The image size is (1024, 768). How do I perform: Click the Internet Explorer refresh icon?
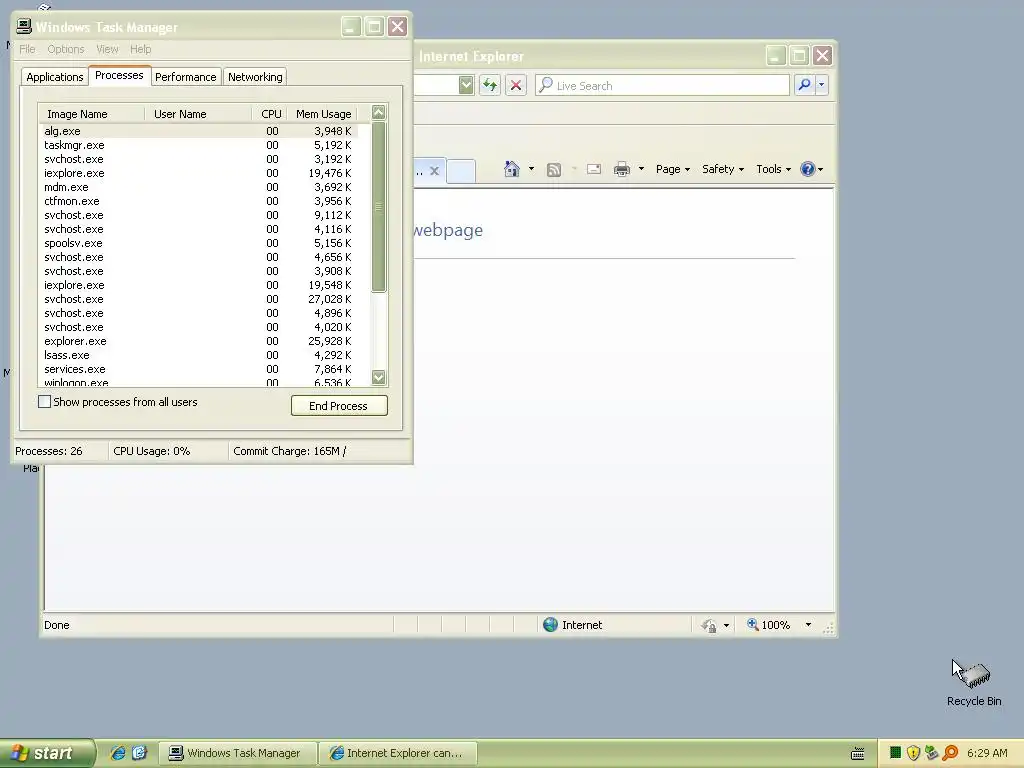click(x=490, y=85)
